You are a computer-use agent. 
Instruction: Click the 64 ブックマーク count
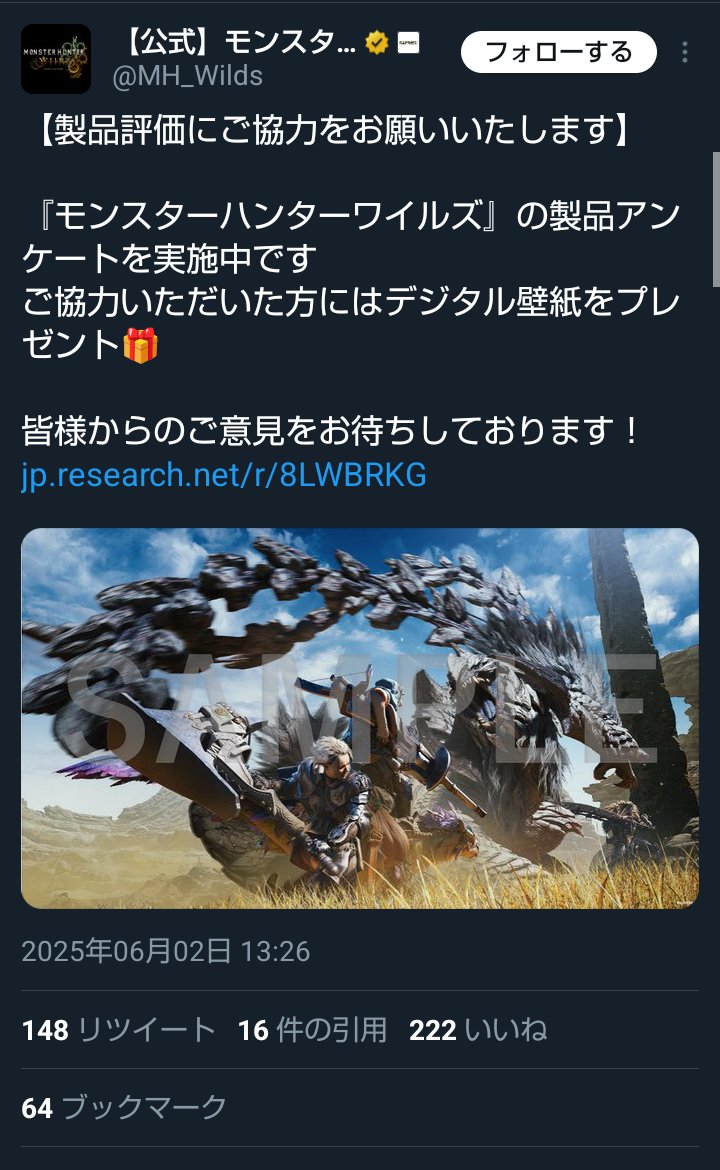(x=124, y=1107)
